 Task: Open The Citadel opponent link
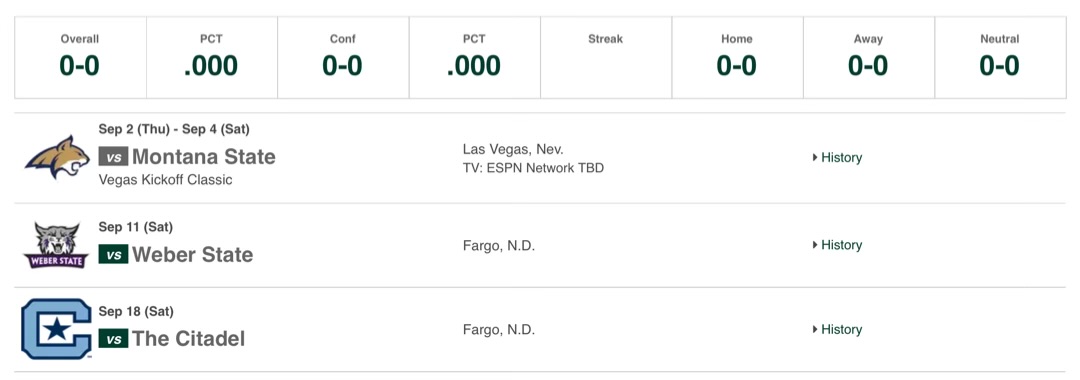click(189, 339)
